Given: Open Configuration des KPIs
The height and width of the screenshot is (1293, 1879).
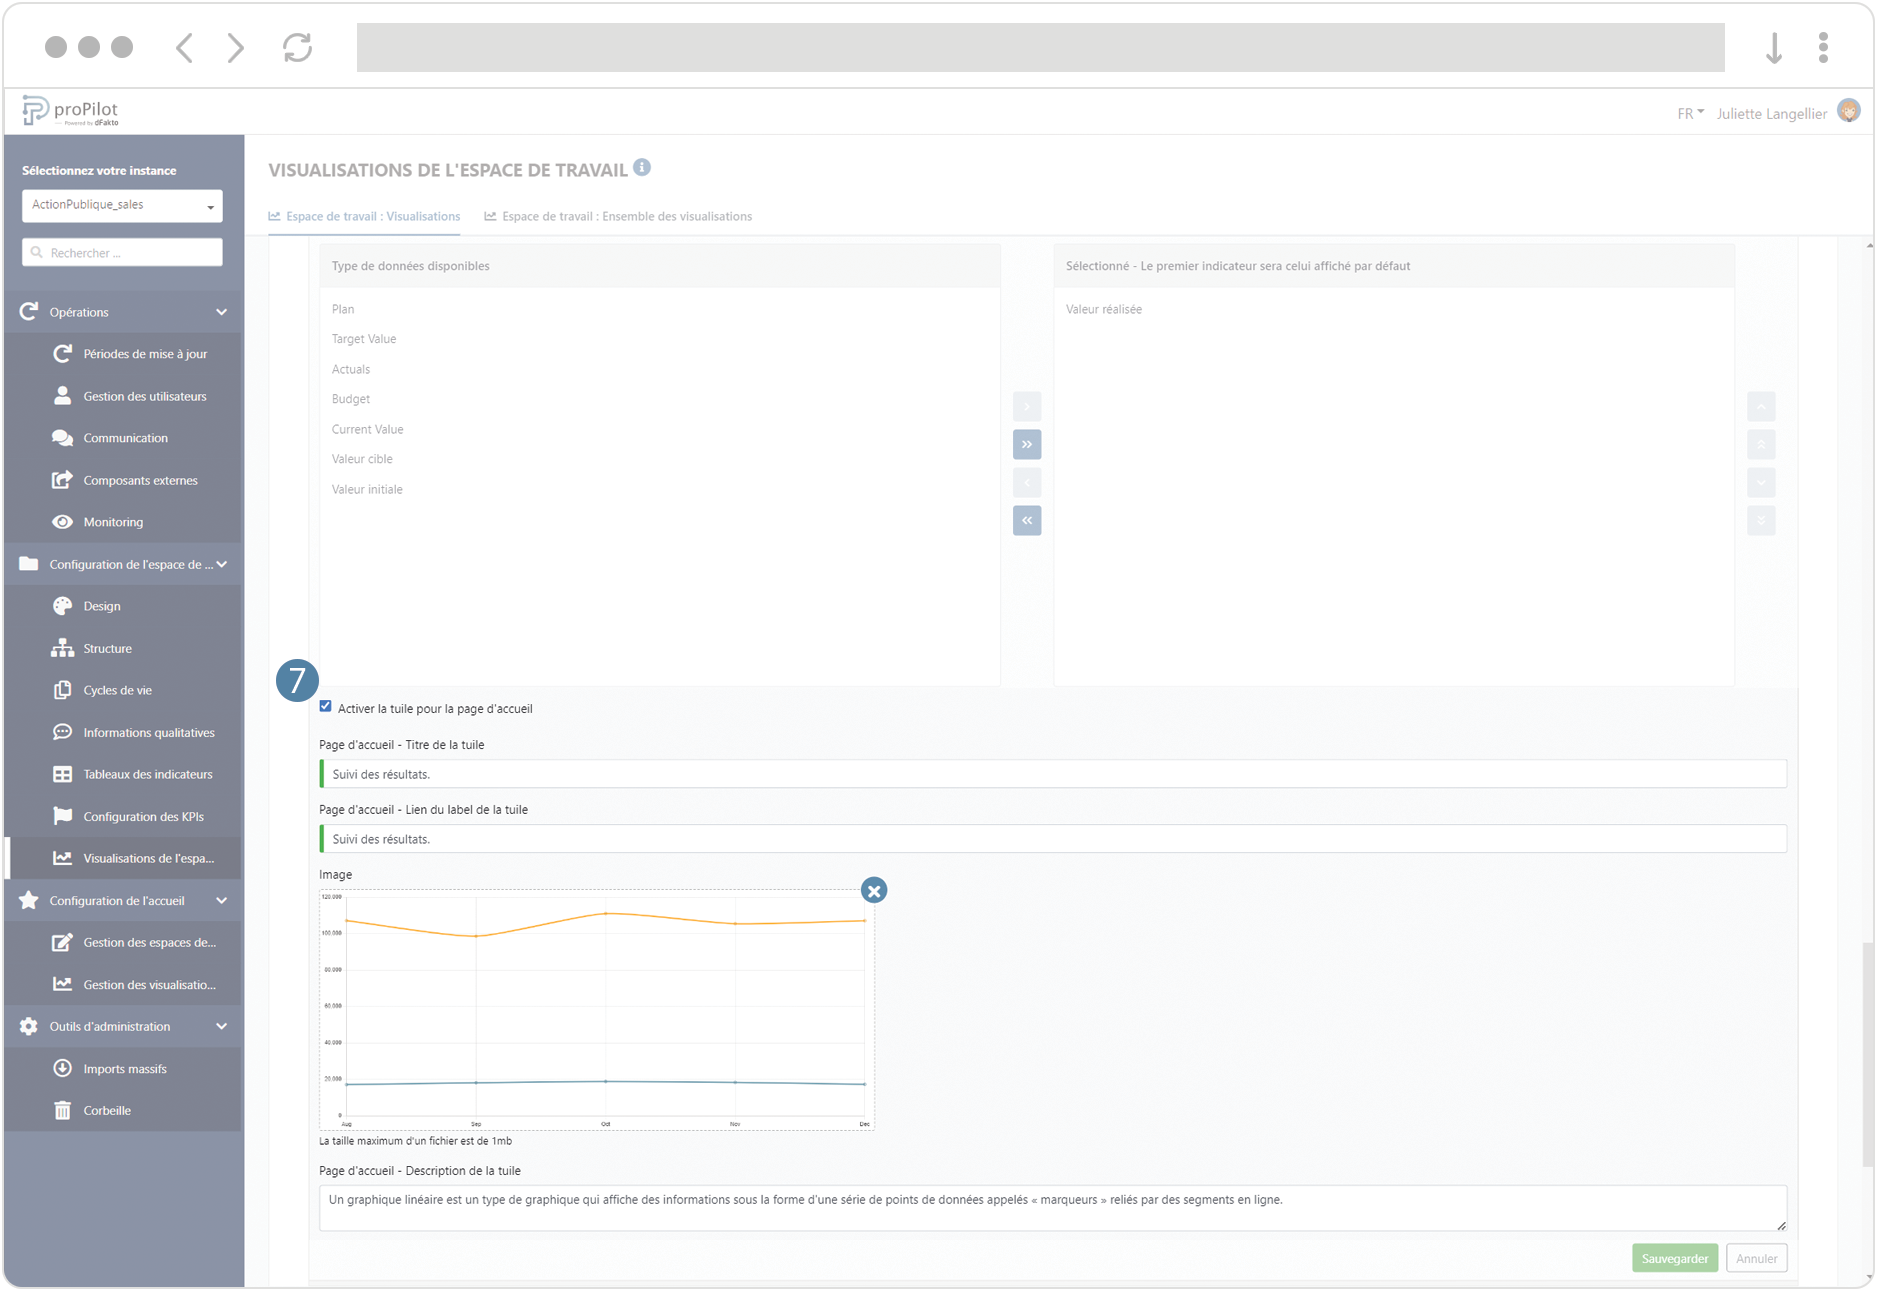Looking at the screenshot, I should pos(145,816).
